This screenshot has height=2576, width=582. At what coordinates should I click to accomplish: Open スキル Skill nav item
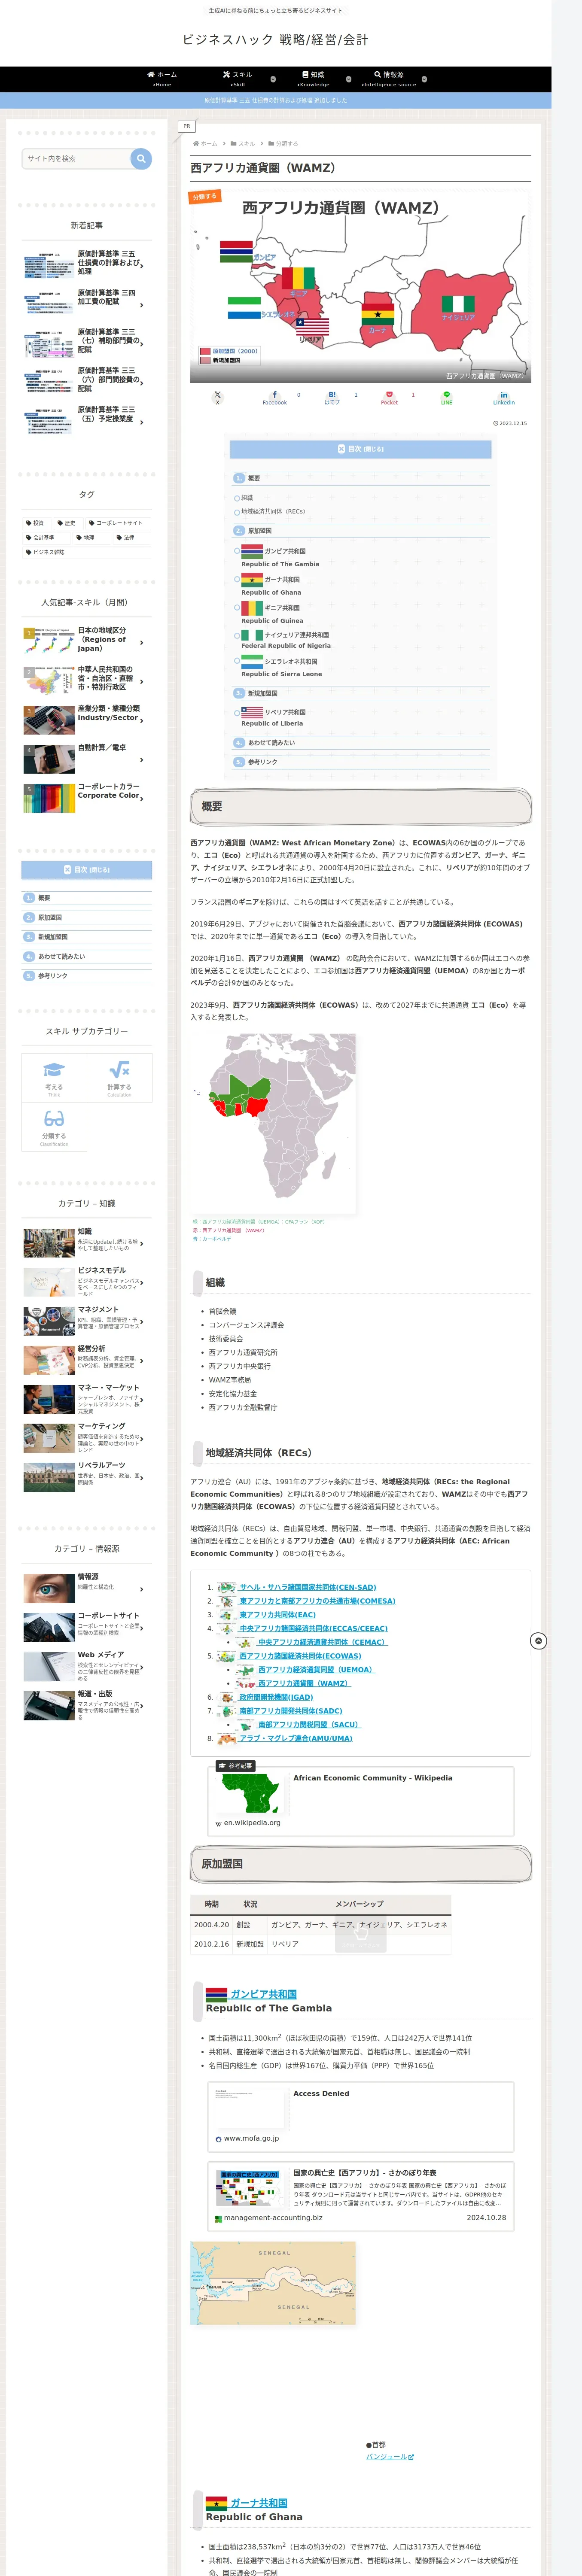238,79
